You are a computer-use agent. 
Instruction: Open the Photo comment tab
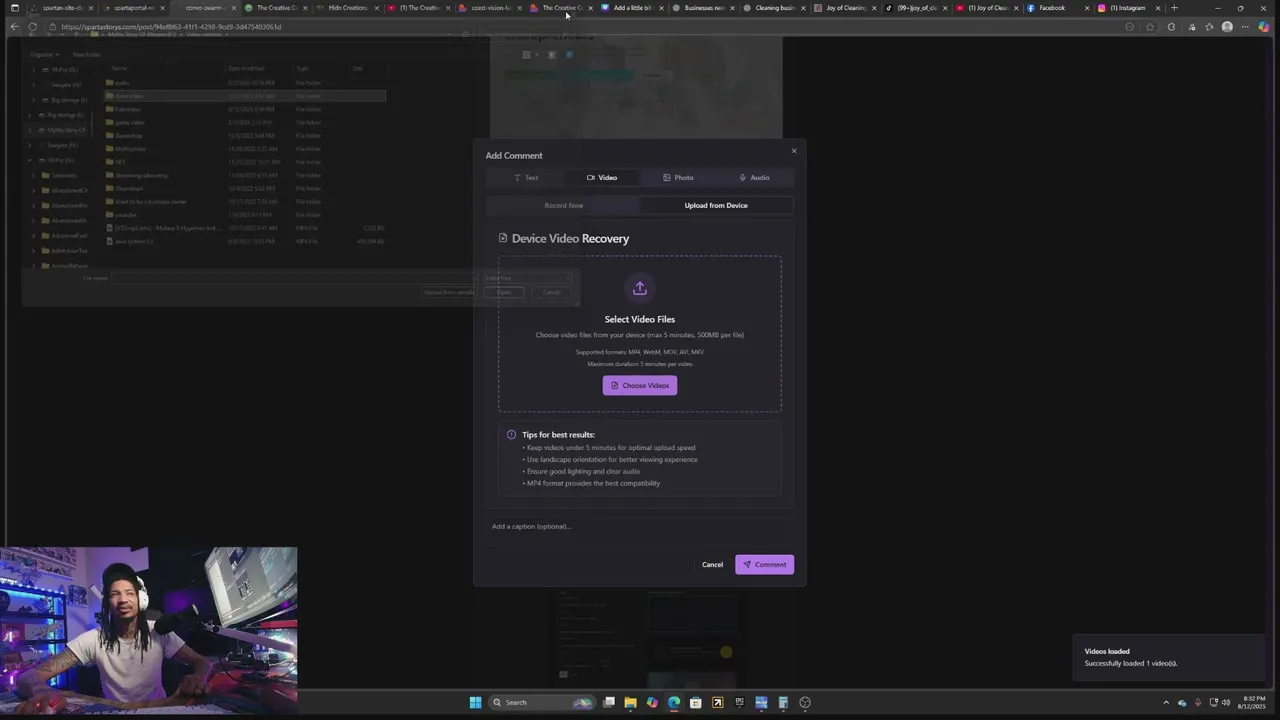(x=678, y=178)
